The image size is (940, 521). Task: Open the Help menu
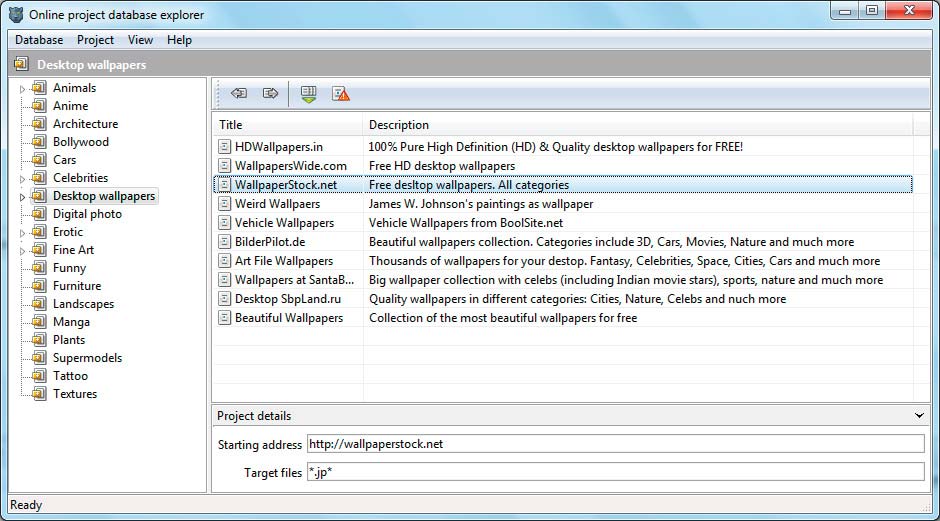point(179,40)
